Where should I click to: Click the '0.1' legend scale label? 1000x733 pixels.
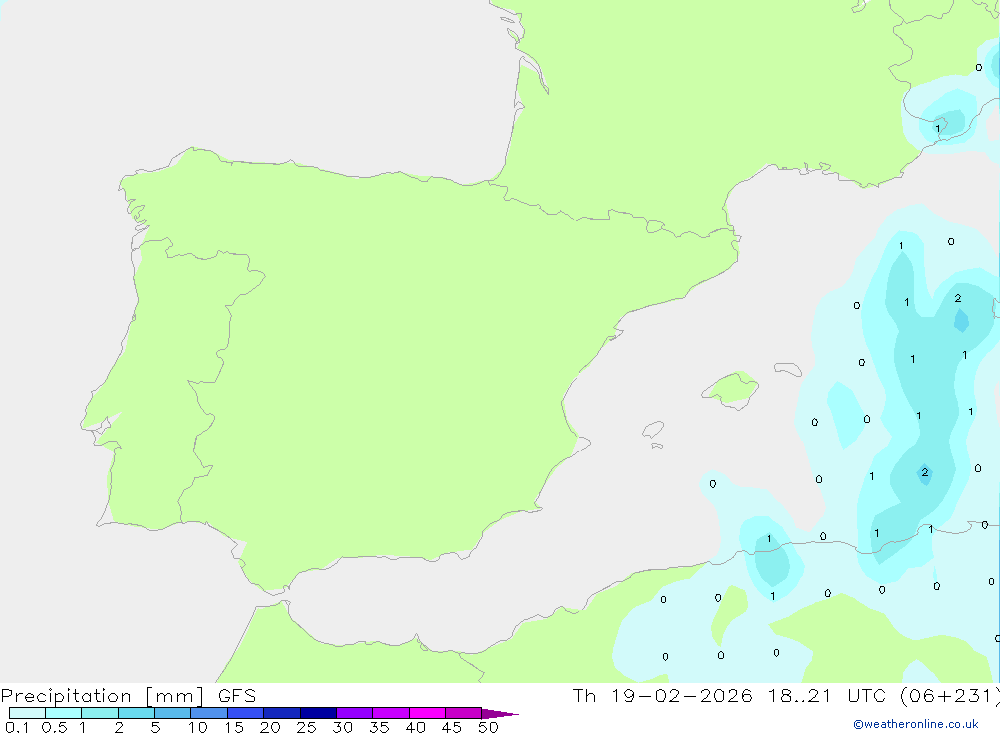tap(17, 727)
